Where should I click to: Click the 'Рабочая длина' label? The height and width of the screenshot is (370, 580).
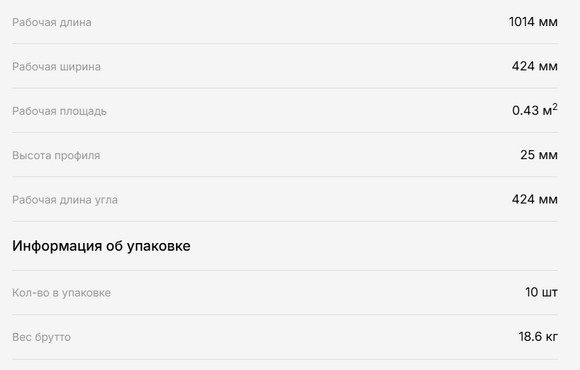click(x=52, y=22)
